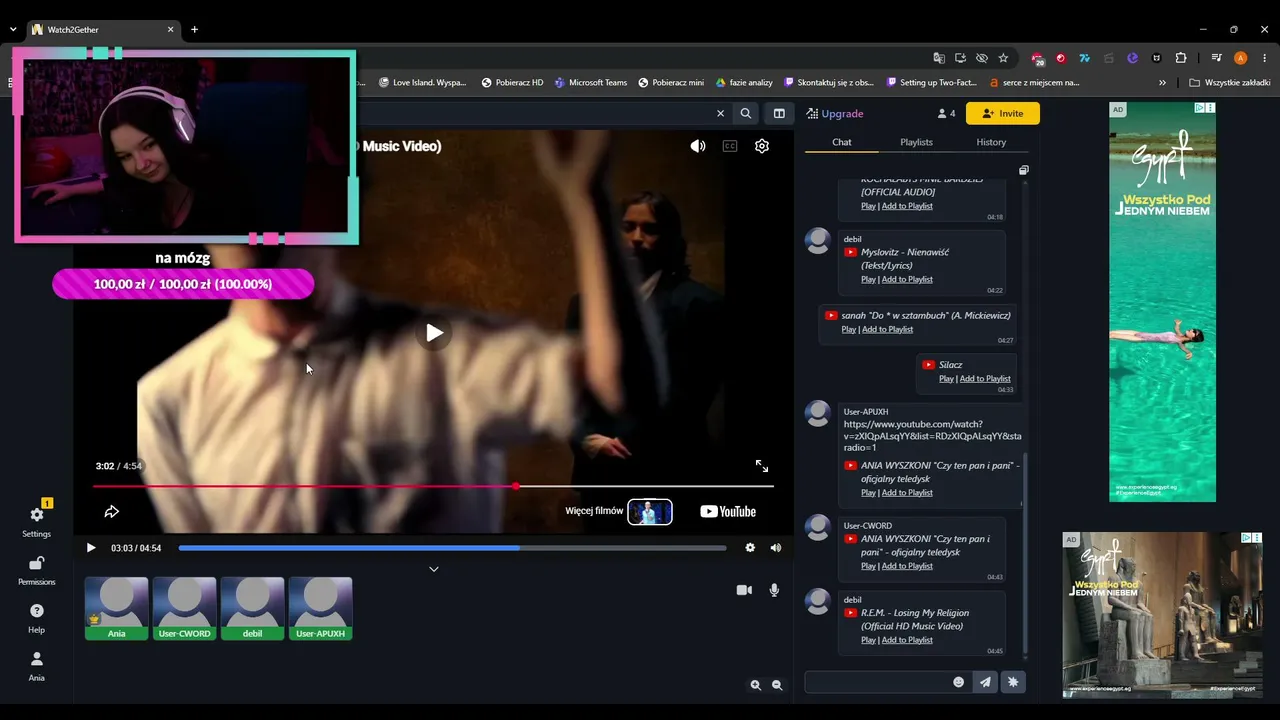Select the User-CWORD user tile
1280x720 pixels.
pyautogui.click(x=185, y=608)
